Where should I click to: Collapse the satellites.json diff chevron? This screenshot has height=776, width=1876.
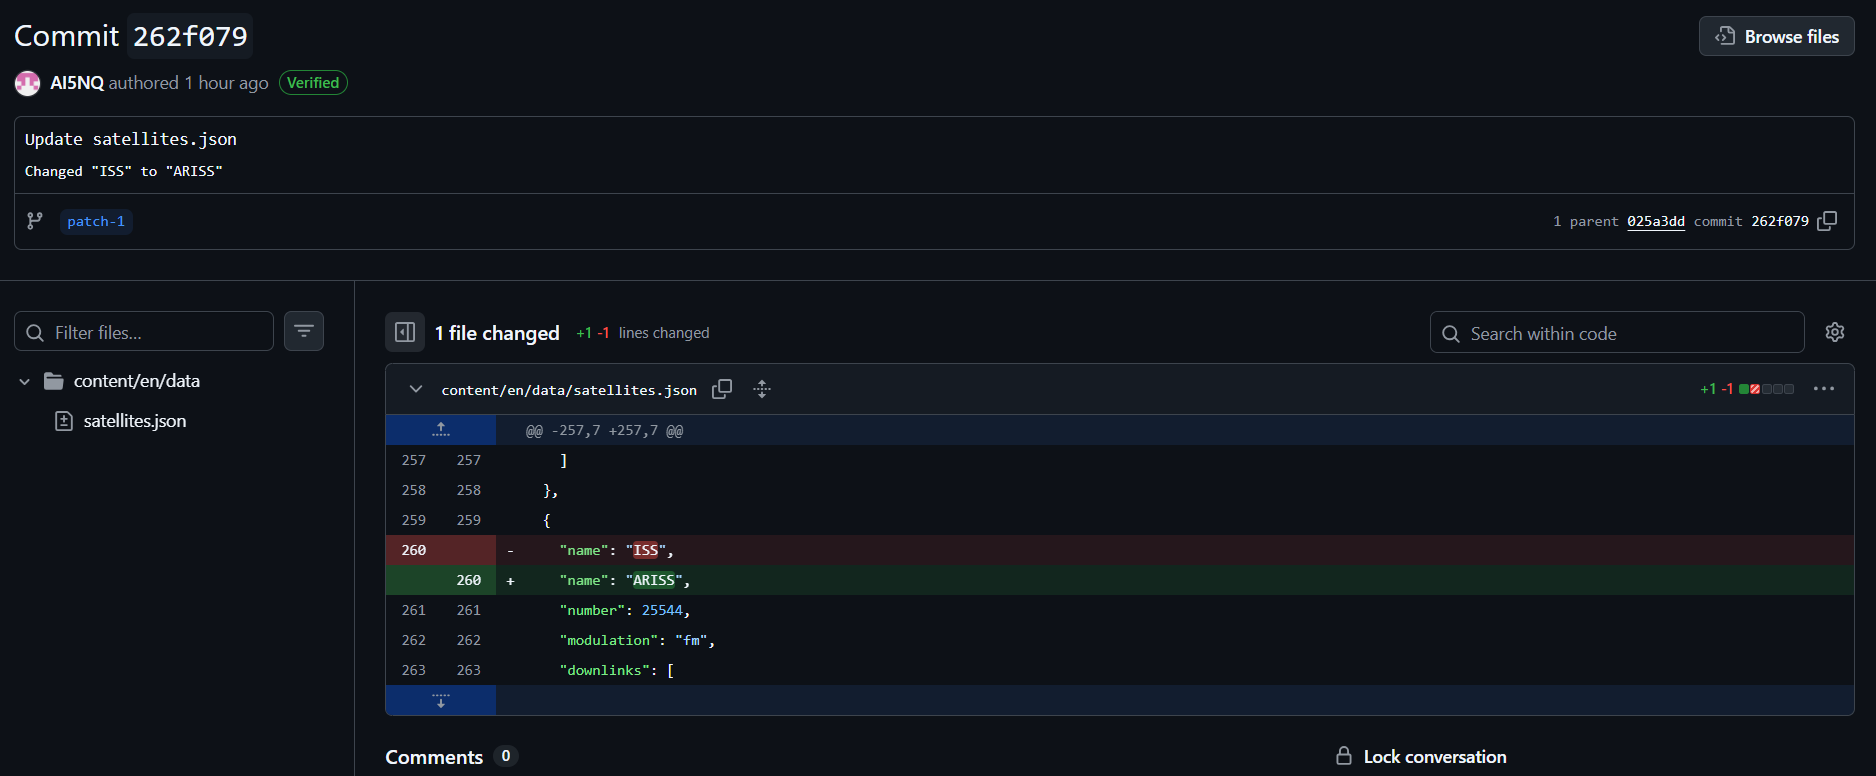coord(416,389)
